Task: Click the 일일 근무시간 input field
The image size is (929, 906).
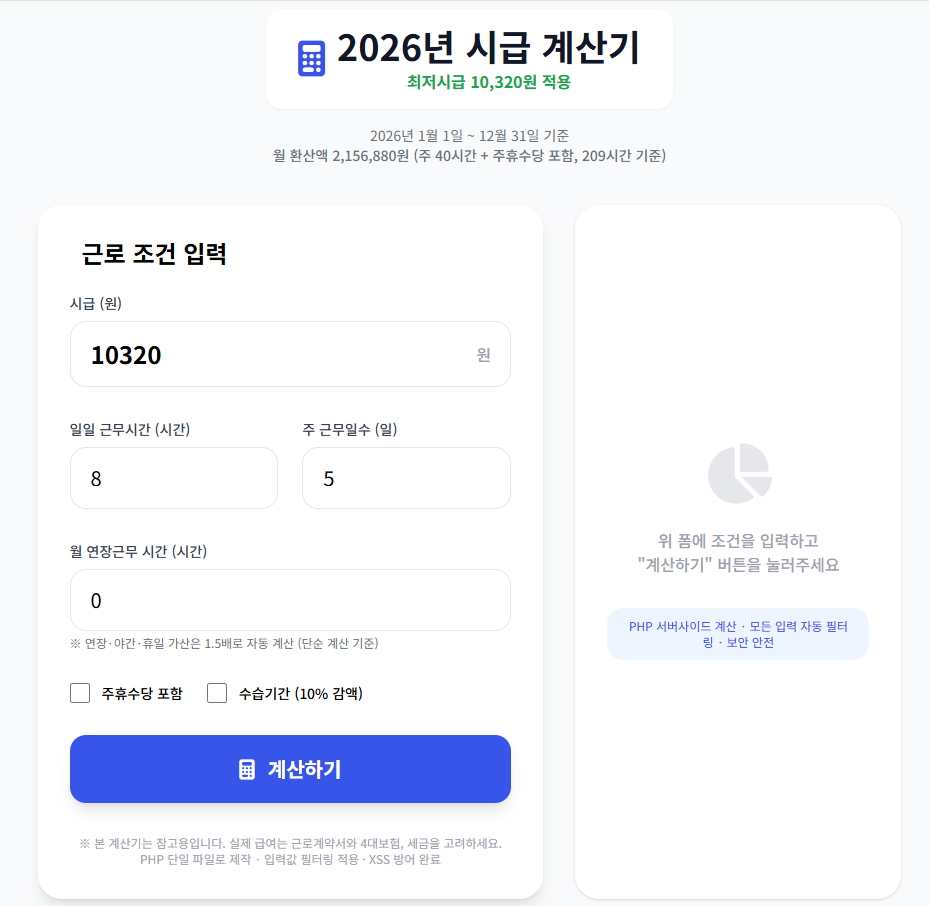Action: click(x=173, y=478)
